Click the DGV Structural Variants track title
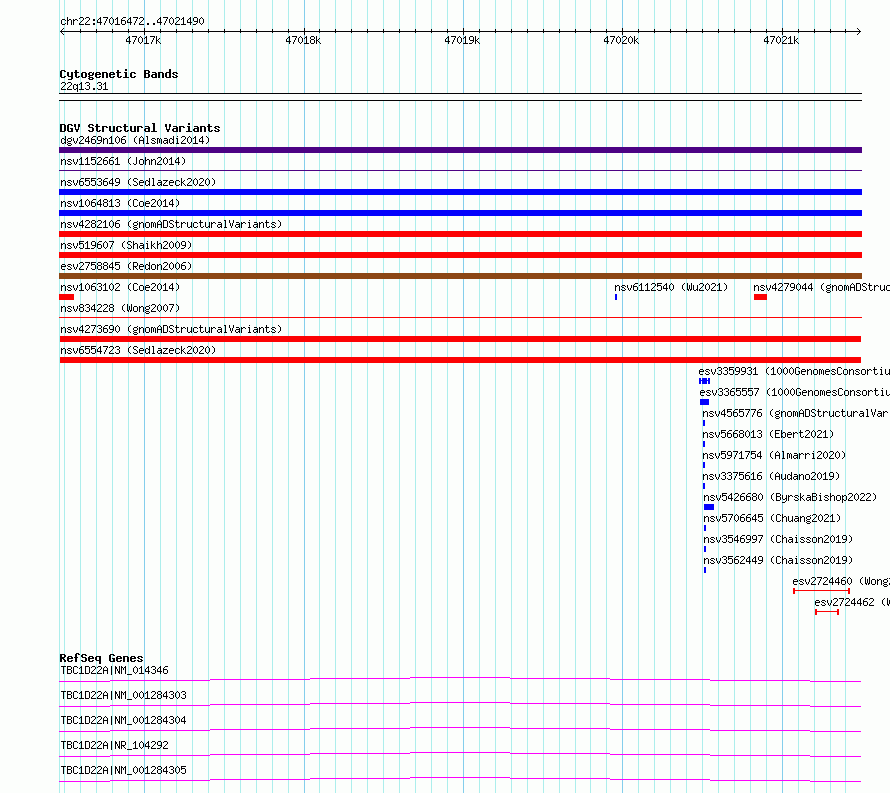This screenshot has height=793, width=890. tap(140, 128)
